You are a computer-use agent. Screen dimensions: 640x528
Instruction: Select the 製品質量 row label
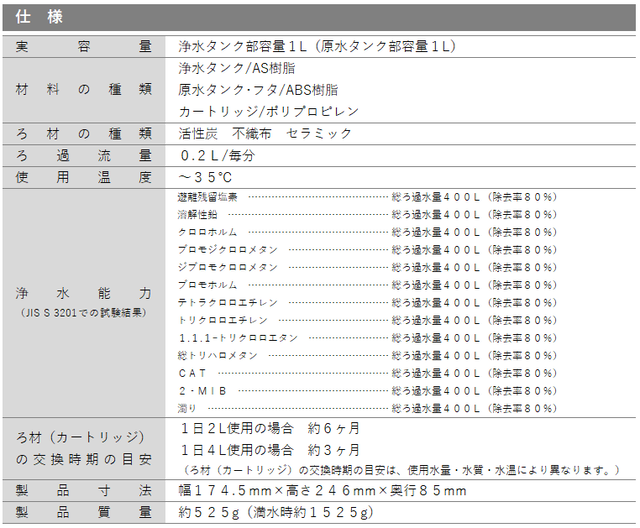[x=84, y=512]
